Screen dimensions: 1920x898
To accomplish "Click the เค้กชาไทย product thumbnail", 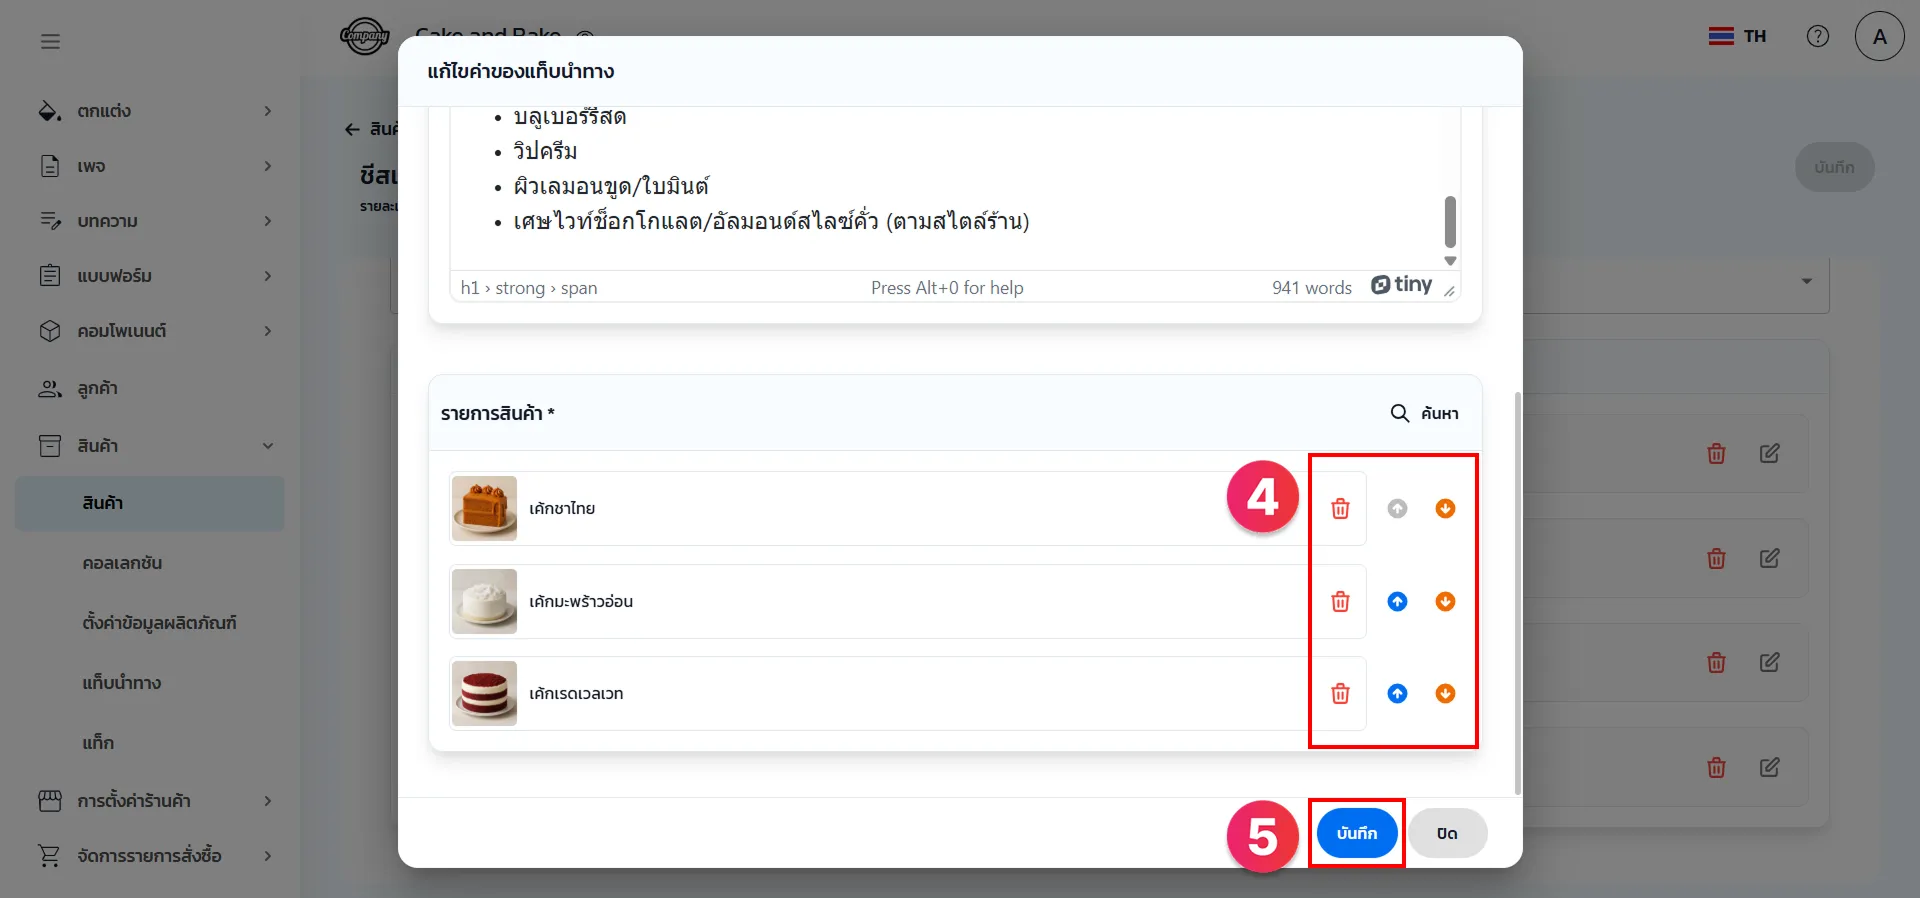I will tap(484, 508).
